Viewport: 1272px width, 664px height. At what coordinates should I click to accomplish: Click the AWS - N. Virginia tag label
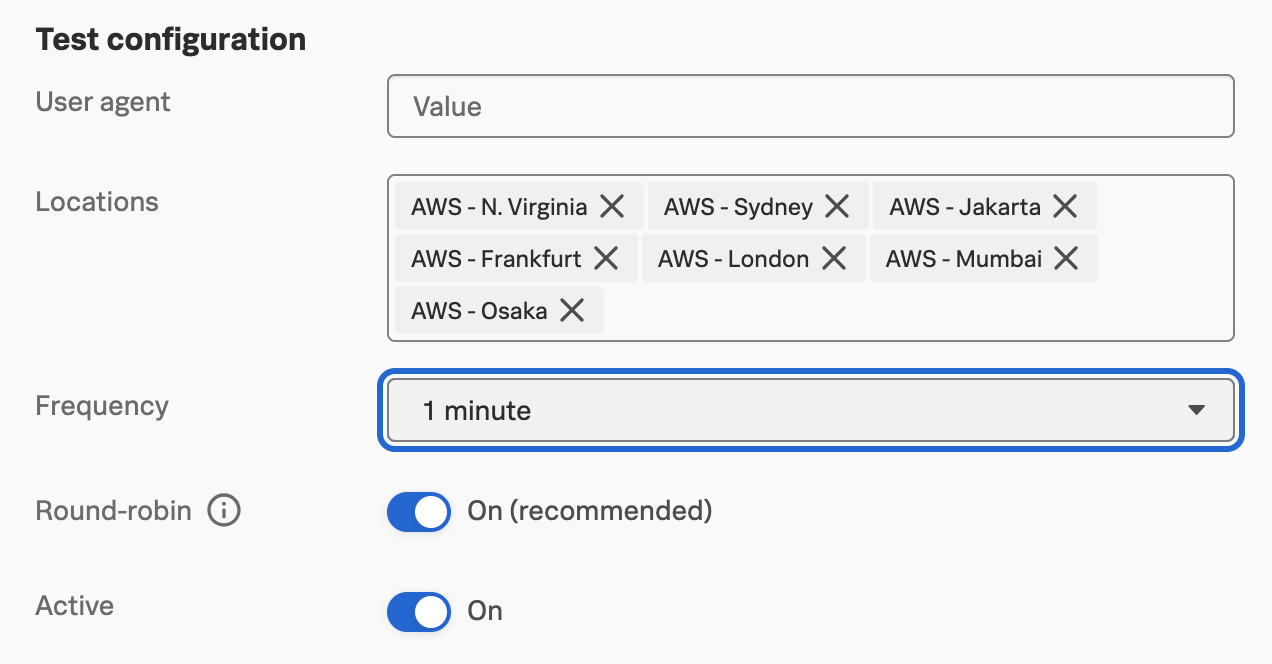(499, 207)
